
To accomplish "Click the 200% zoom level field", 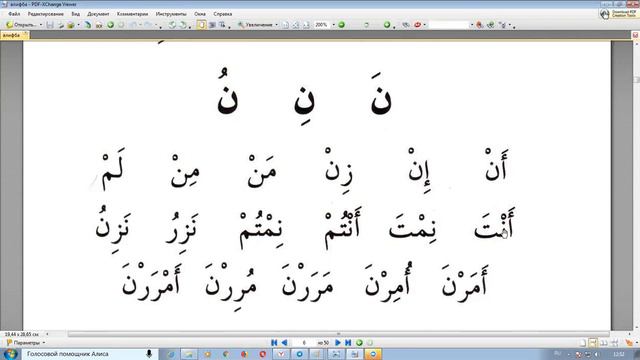I will coord(322,25).
